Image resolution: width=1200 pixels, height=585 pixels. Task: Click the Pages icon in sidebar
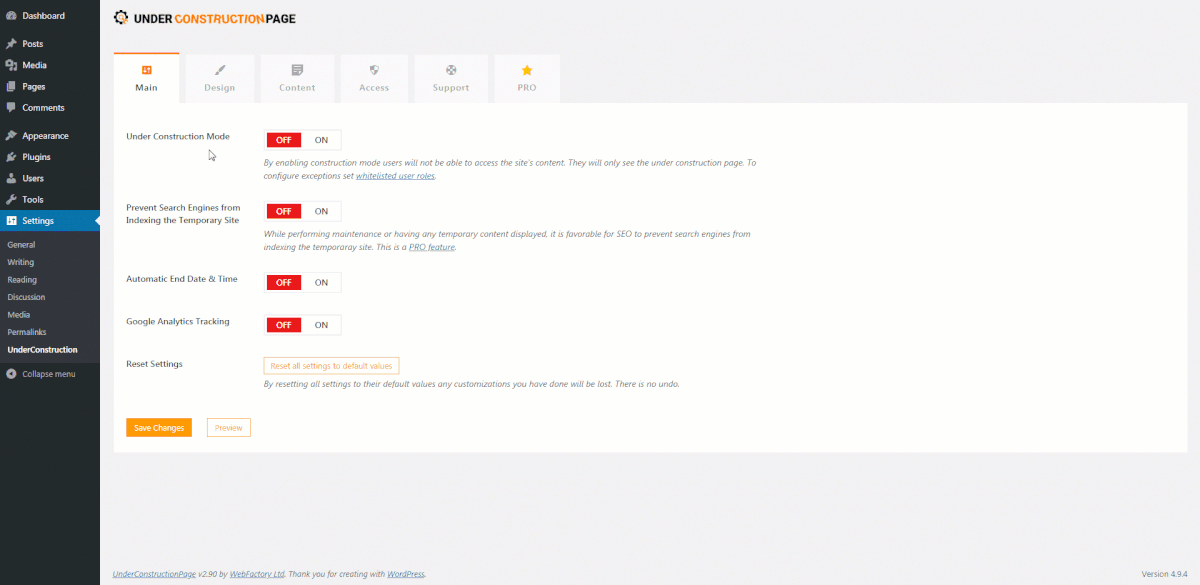(11, 87)
